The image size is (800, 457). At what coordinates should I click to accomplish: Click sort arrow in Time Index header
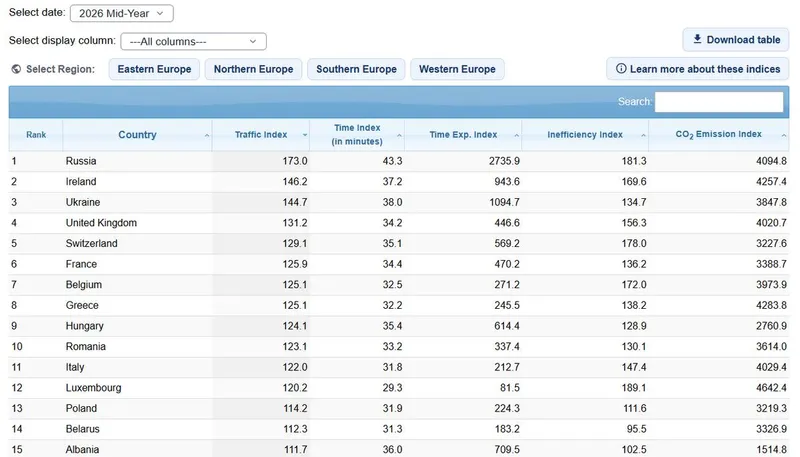pyautogui.click(x=399, y=136)
